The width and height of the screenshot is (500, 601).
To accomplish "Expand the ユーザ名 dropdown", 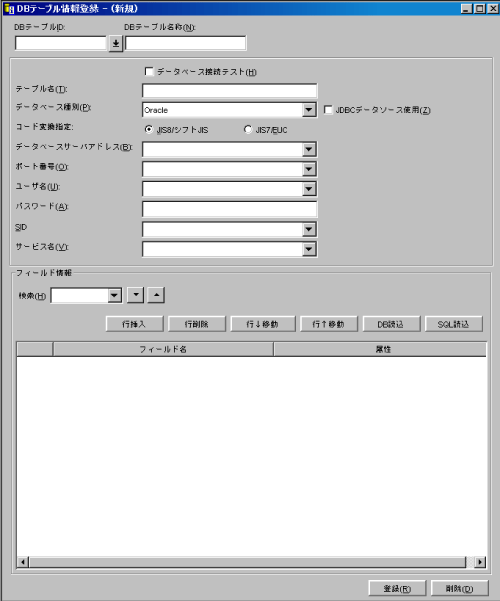I will click(309, 189).
